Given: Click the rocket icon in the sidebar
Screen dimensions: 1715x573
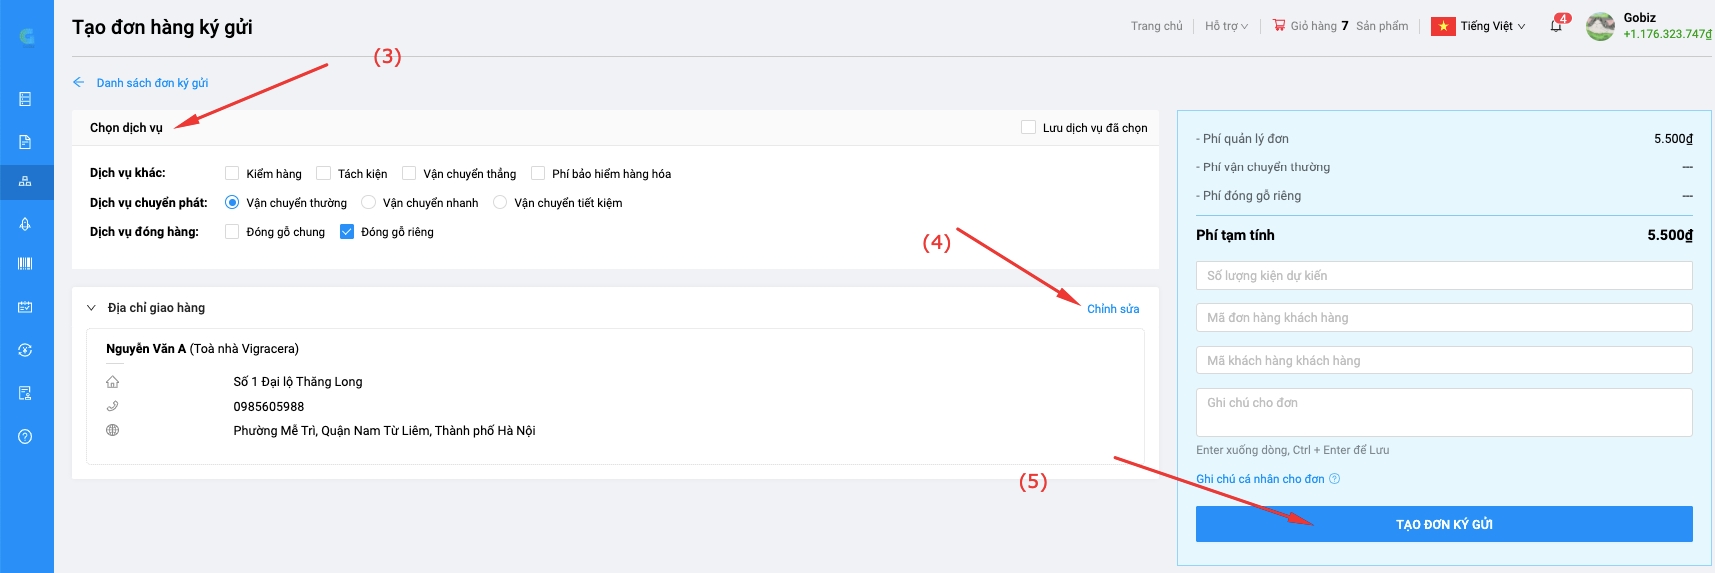Looking at the screenshot, I should click(25, 224).
